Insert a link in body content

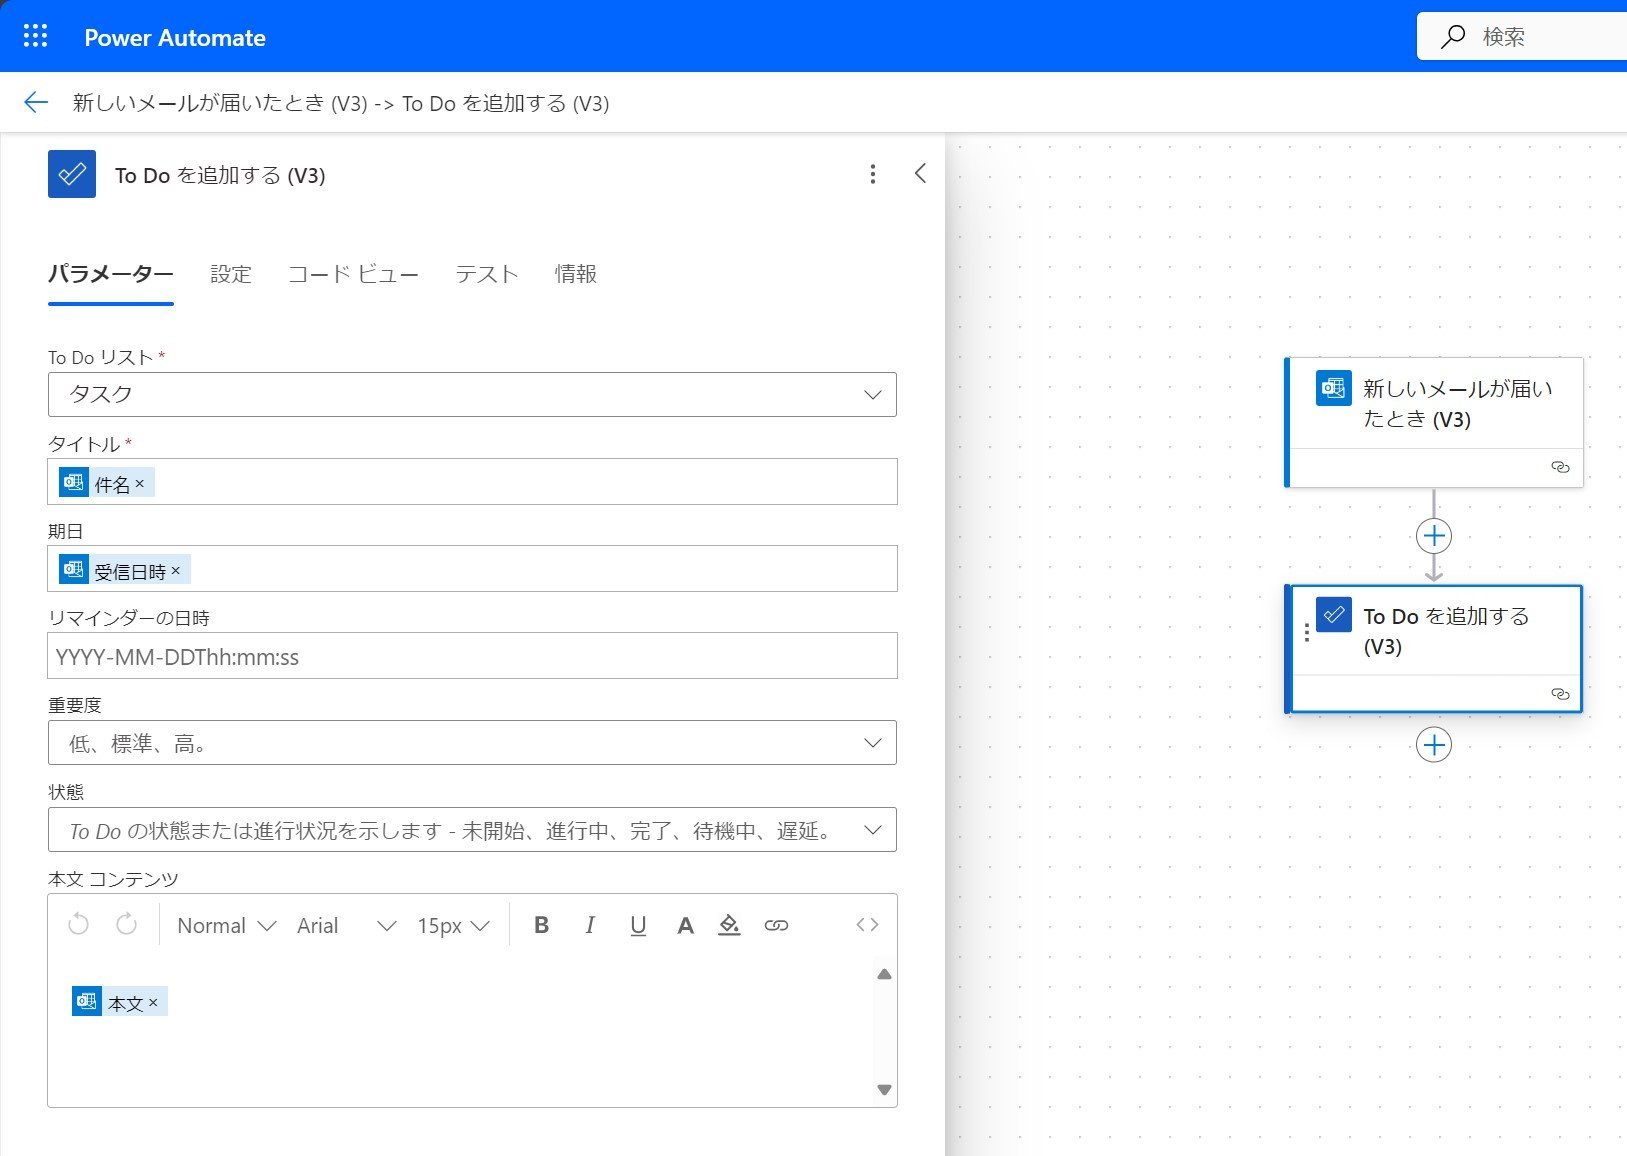(776, 925)
